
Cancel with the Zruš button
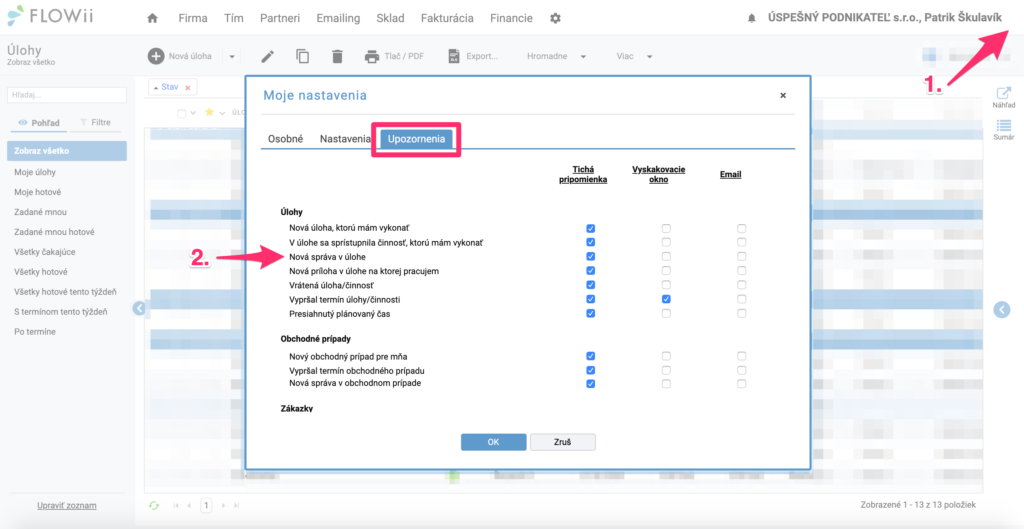click(x=562, y=442)
